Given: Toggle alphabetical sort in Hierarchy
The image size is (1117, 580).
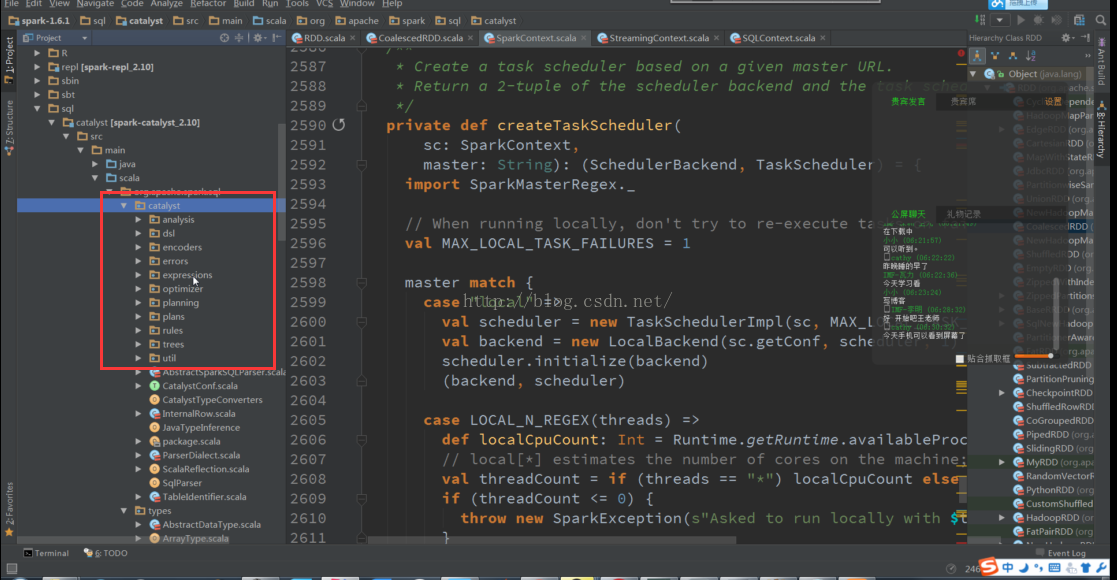Looking at the screenshot, I should 1030,56.
